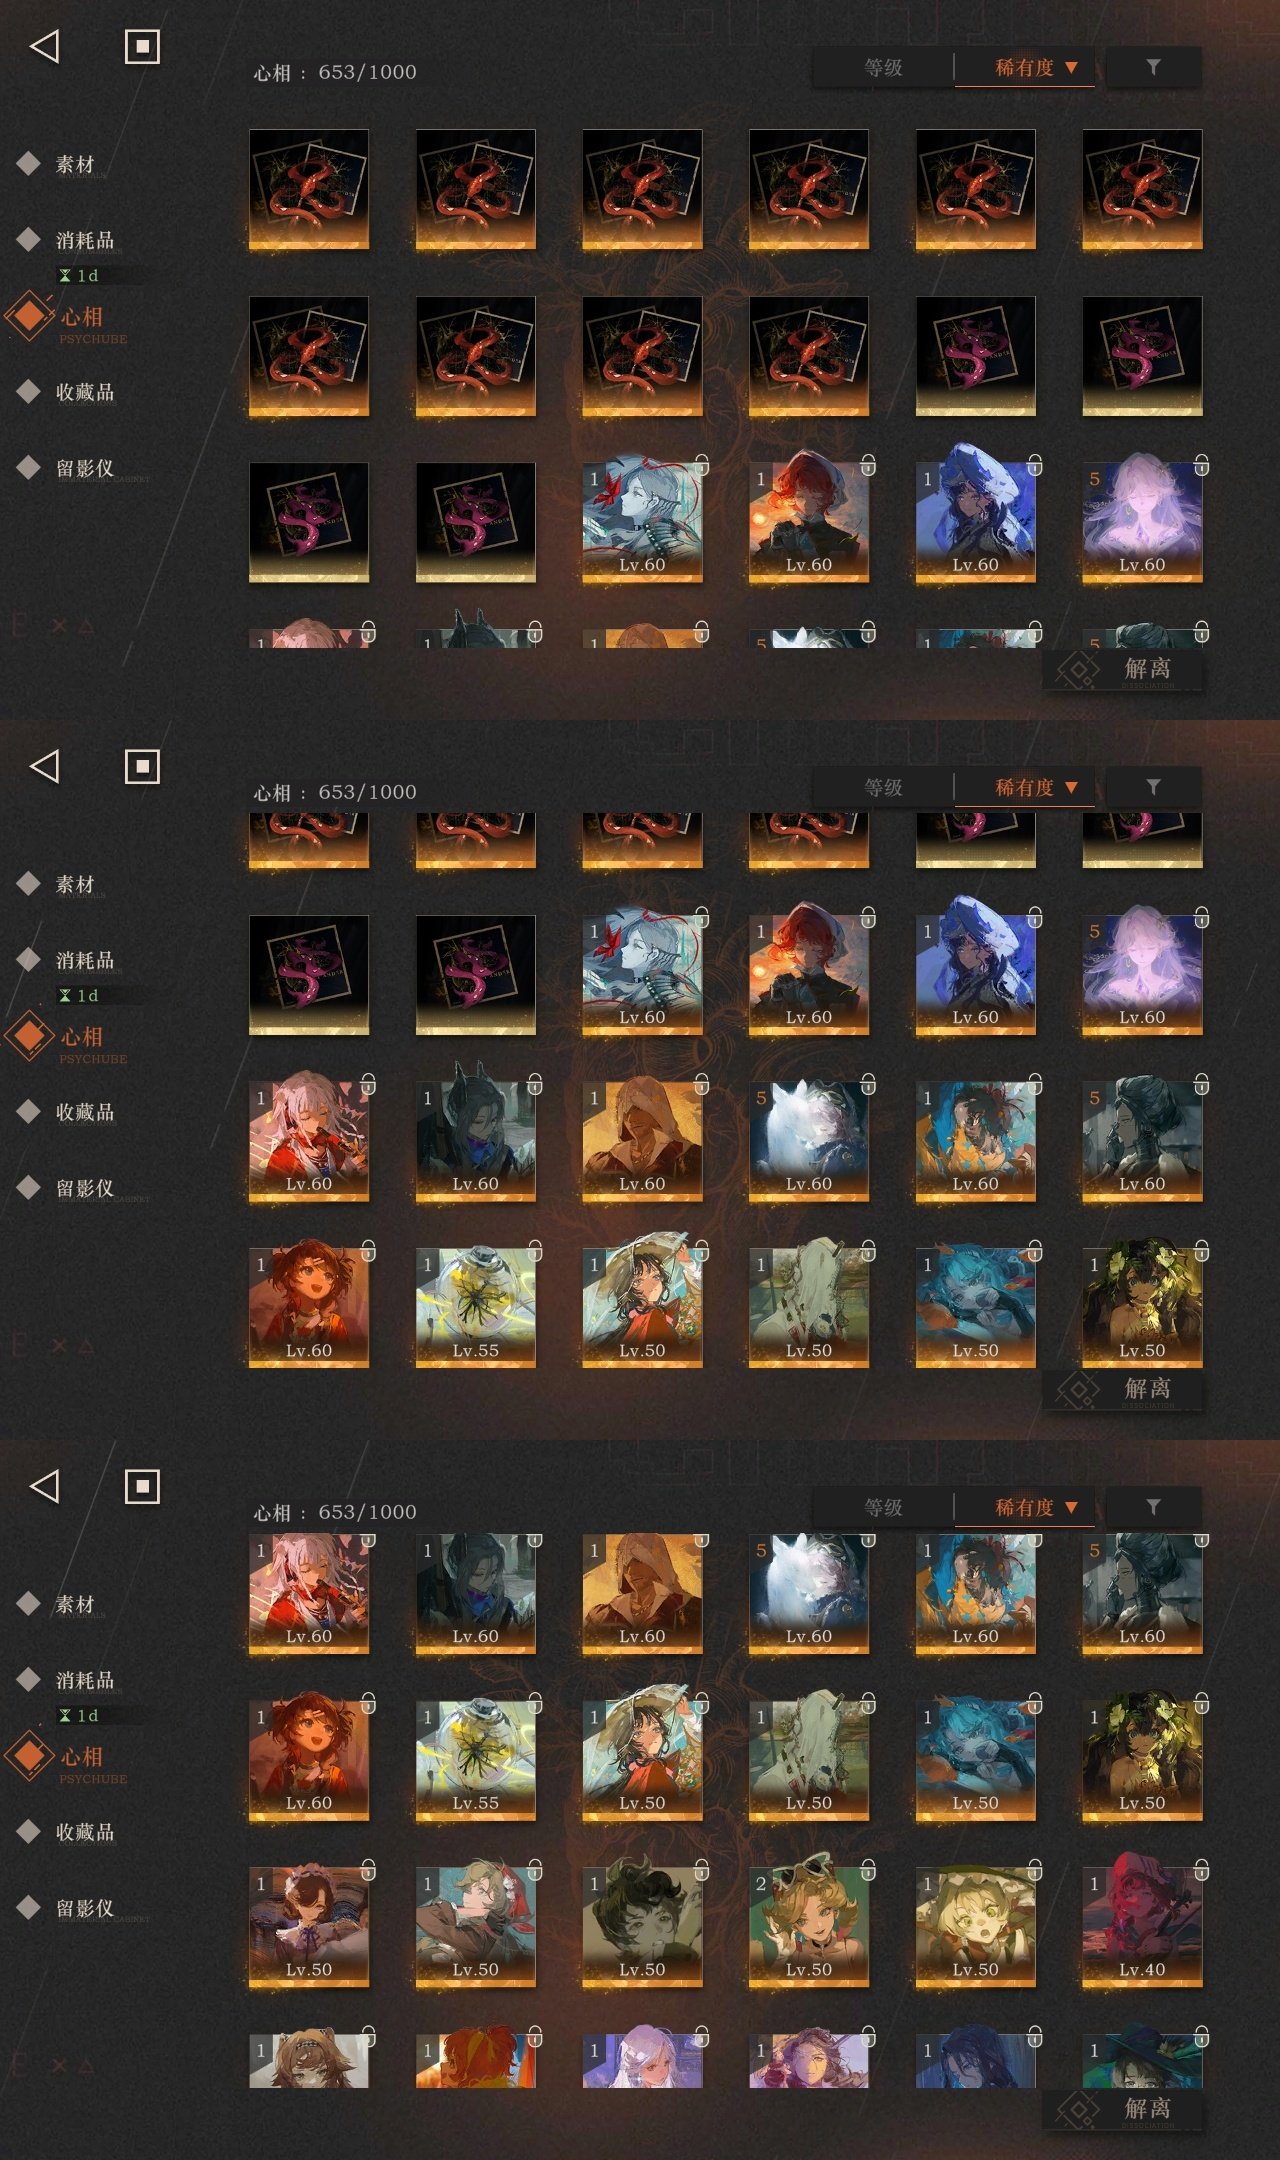
Task: Click the orange 心相 diamond icon in the topmost screenshot
Action: click(30, 316)
